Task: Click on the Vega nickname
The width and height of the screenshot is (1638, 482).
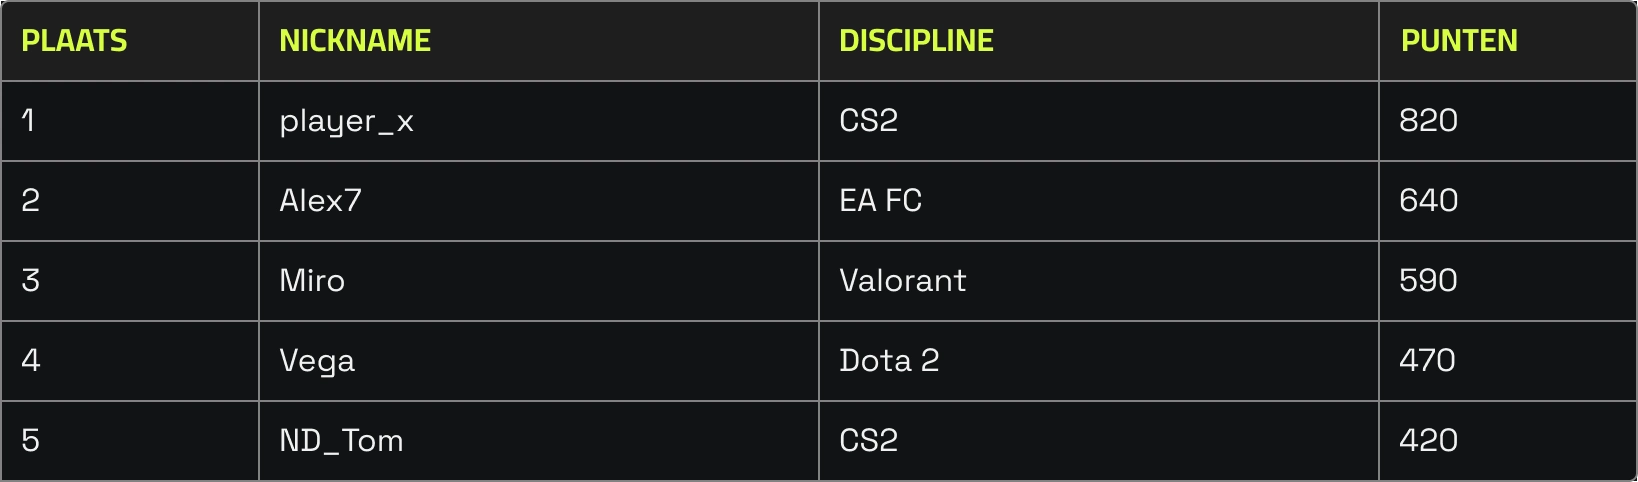Action: tap(317, 361)
